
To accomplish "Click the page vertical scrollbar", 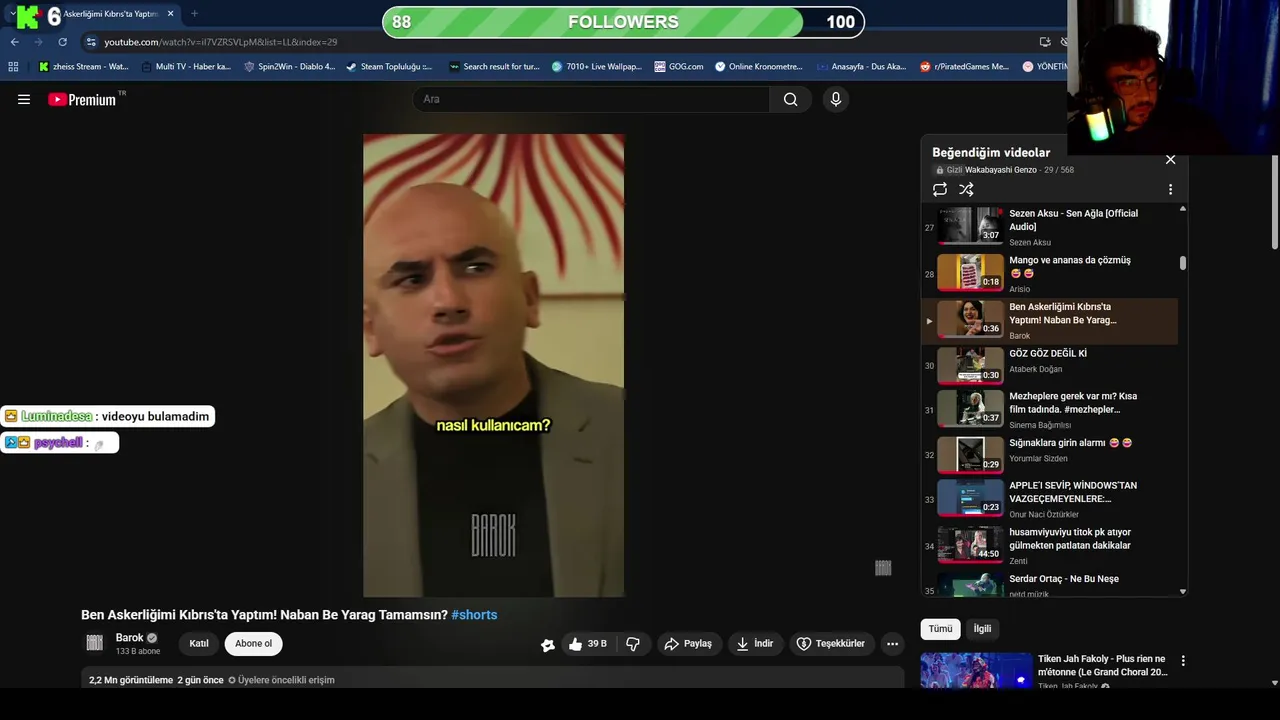I will (x=1274, y=203).
